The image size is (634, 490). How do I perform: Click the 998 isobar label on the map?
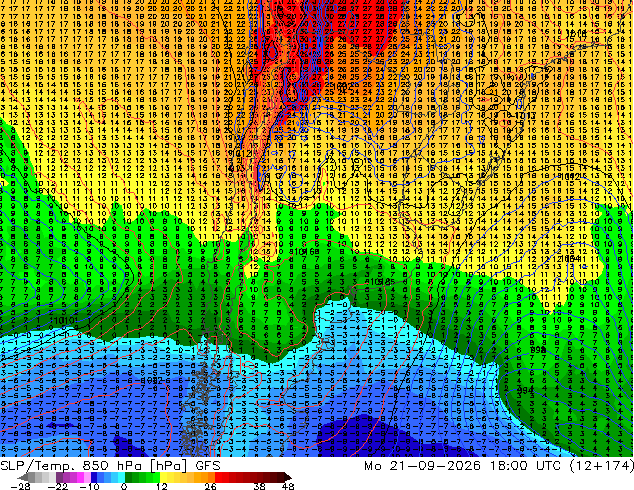pos(538,350)
